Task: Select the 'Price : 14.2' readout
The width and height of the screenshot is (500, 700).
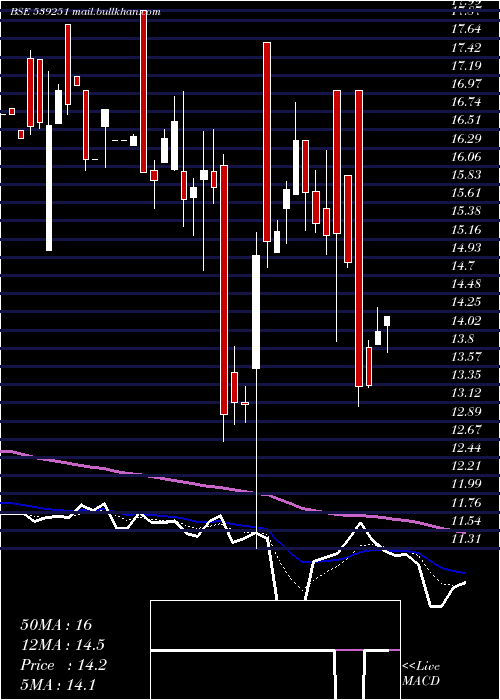Action: click(64, 665)
